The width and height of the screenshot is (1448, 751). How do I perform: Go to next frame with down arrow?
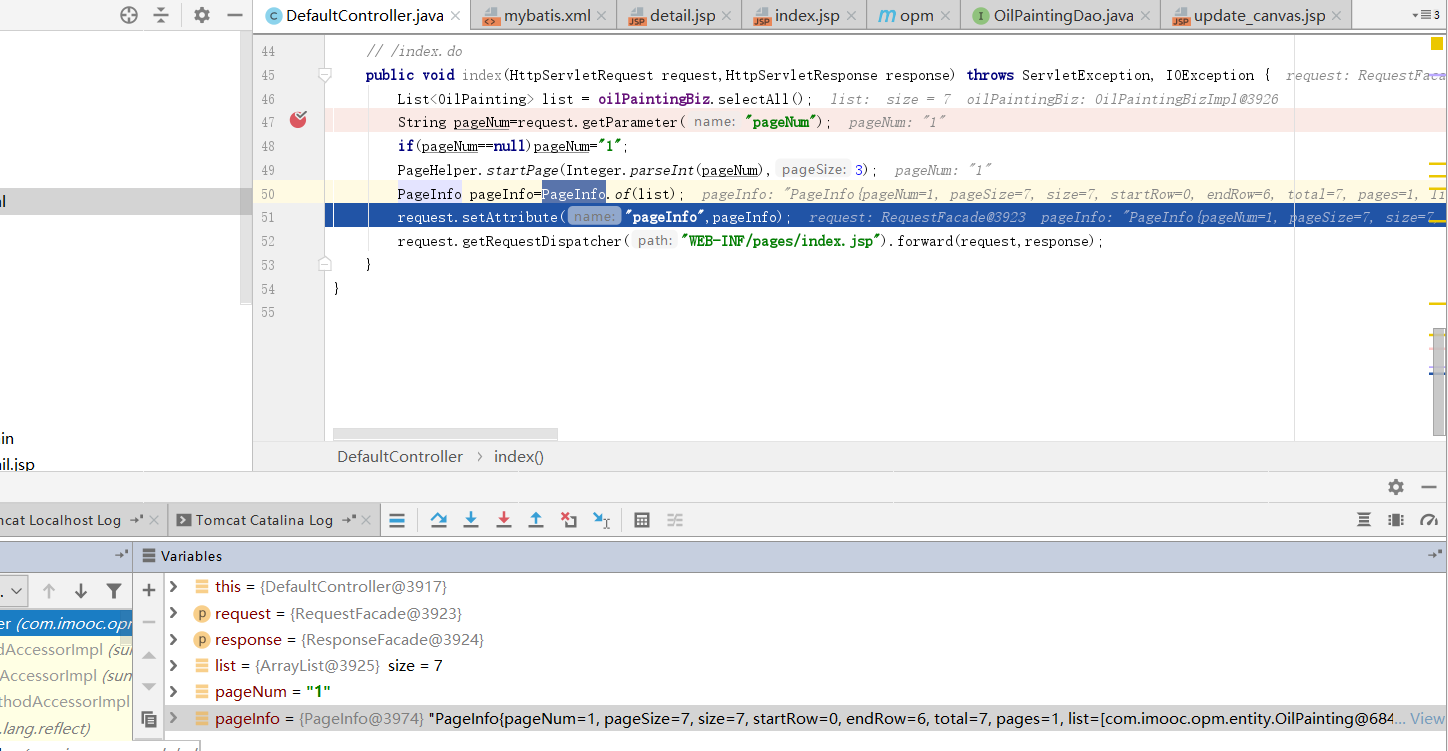click(x=81, y=591)
